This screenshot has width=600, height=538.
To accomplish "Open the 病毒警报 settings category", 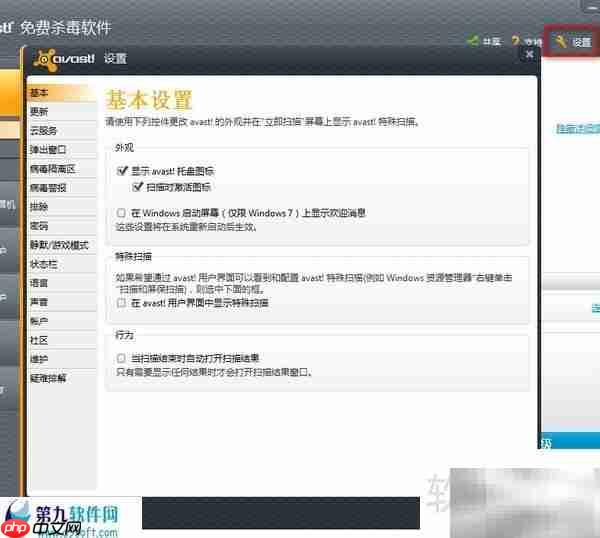I will coord(62,188).
